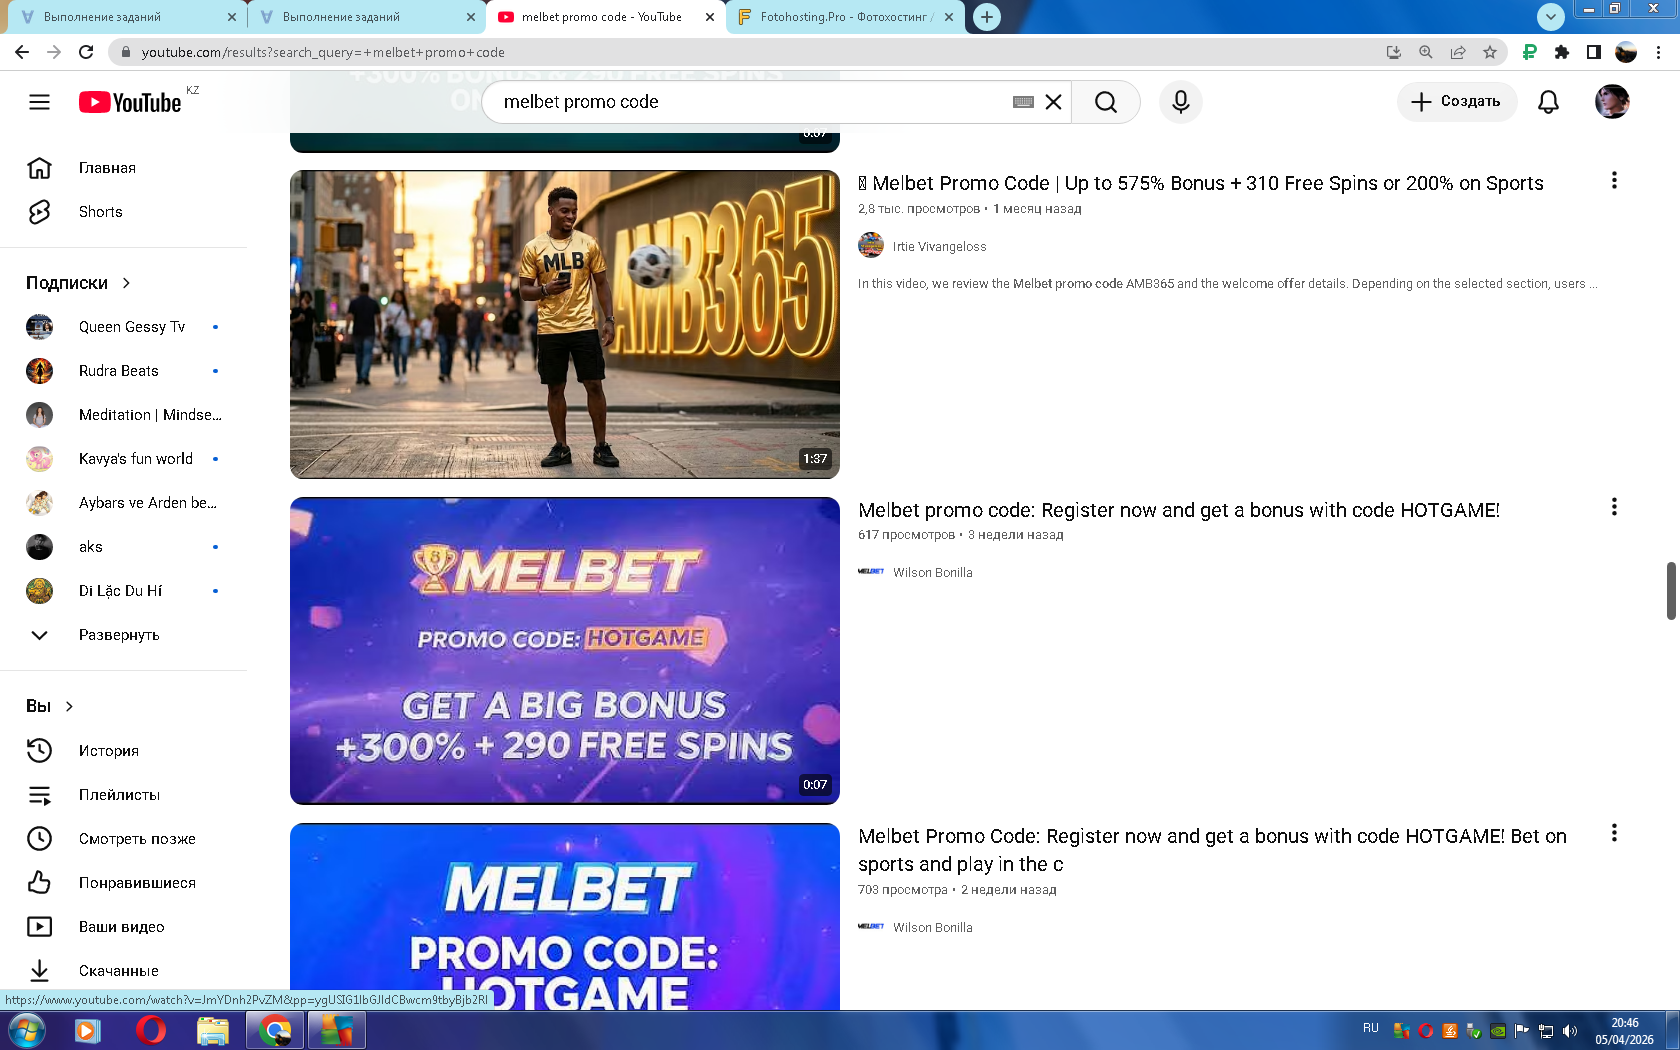The width and height of the screenshot is (1680, 1050).
Task: Go to the YouTube home logo
Action: click(131, 102)
